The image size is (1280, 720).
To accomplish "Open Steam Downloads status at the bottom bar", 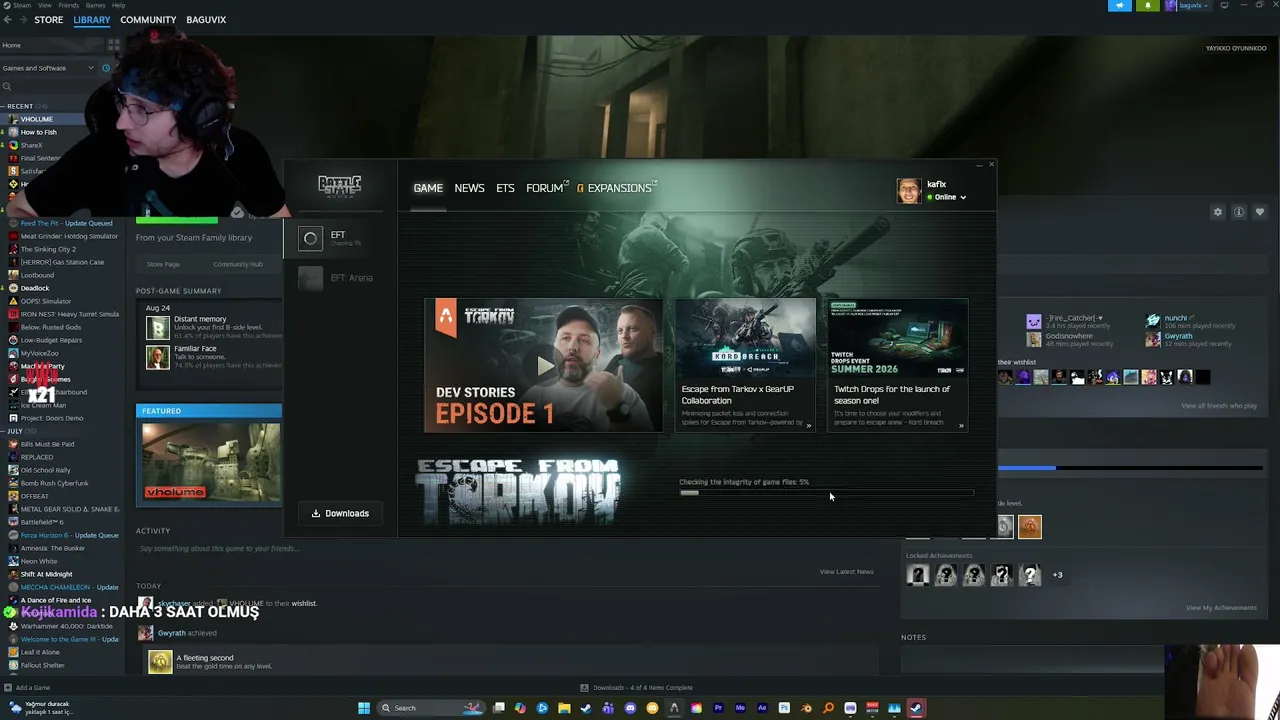I will point(636,688).
